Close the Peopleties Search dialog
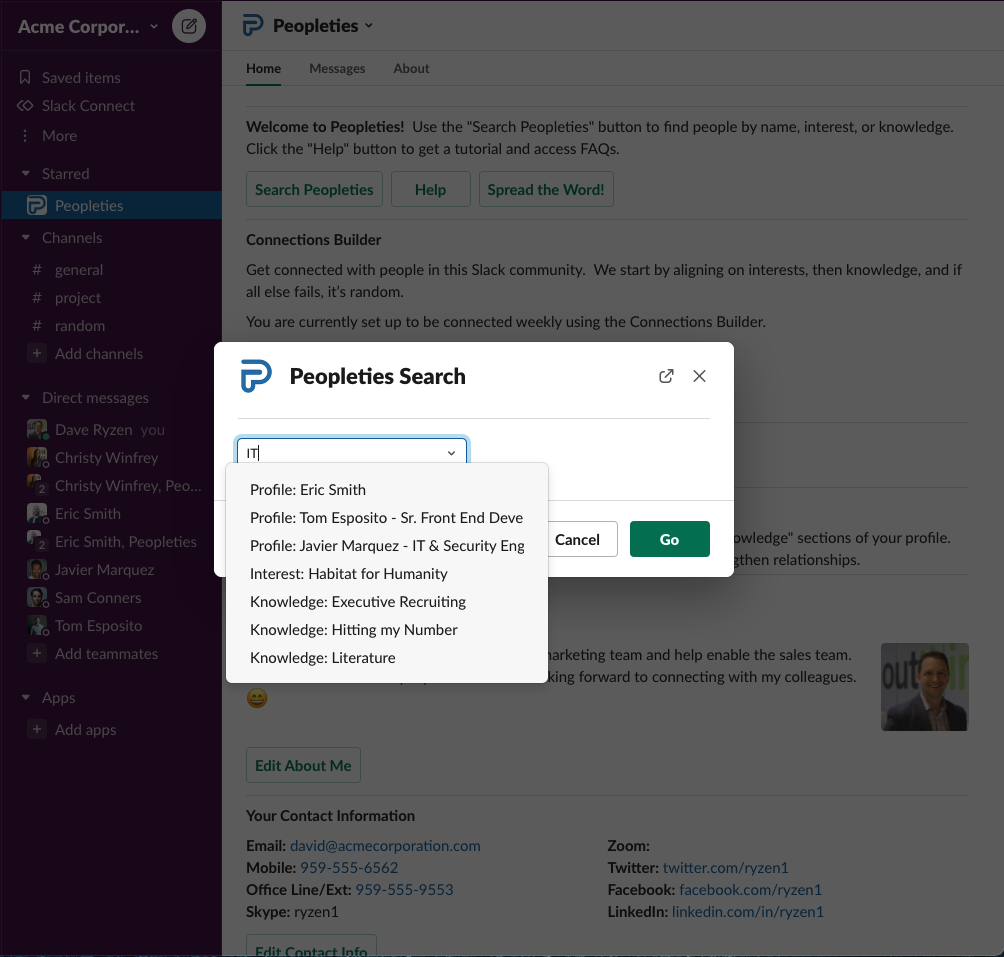Screen dimensions: 1004x957 (699, 376)
